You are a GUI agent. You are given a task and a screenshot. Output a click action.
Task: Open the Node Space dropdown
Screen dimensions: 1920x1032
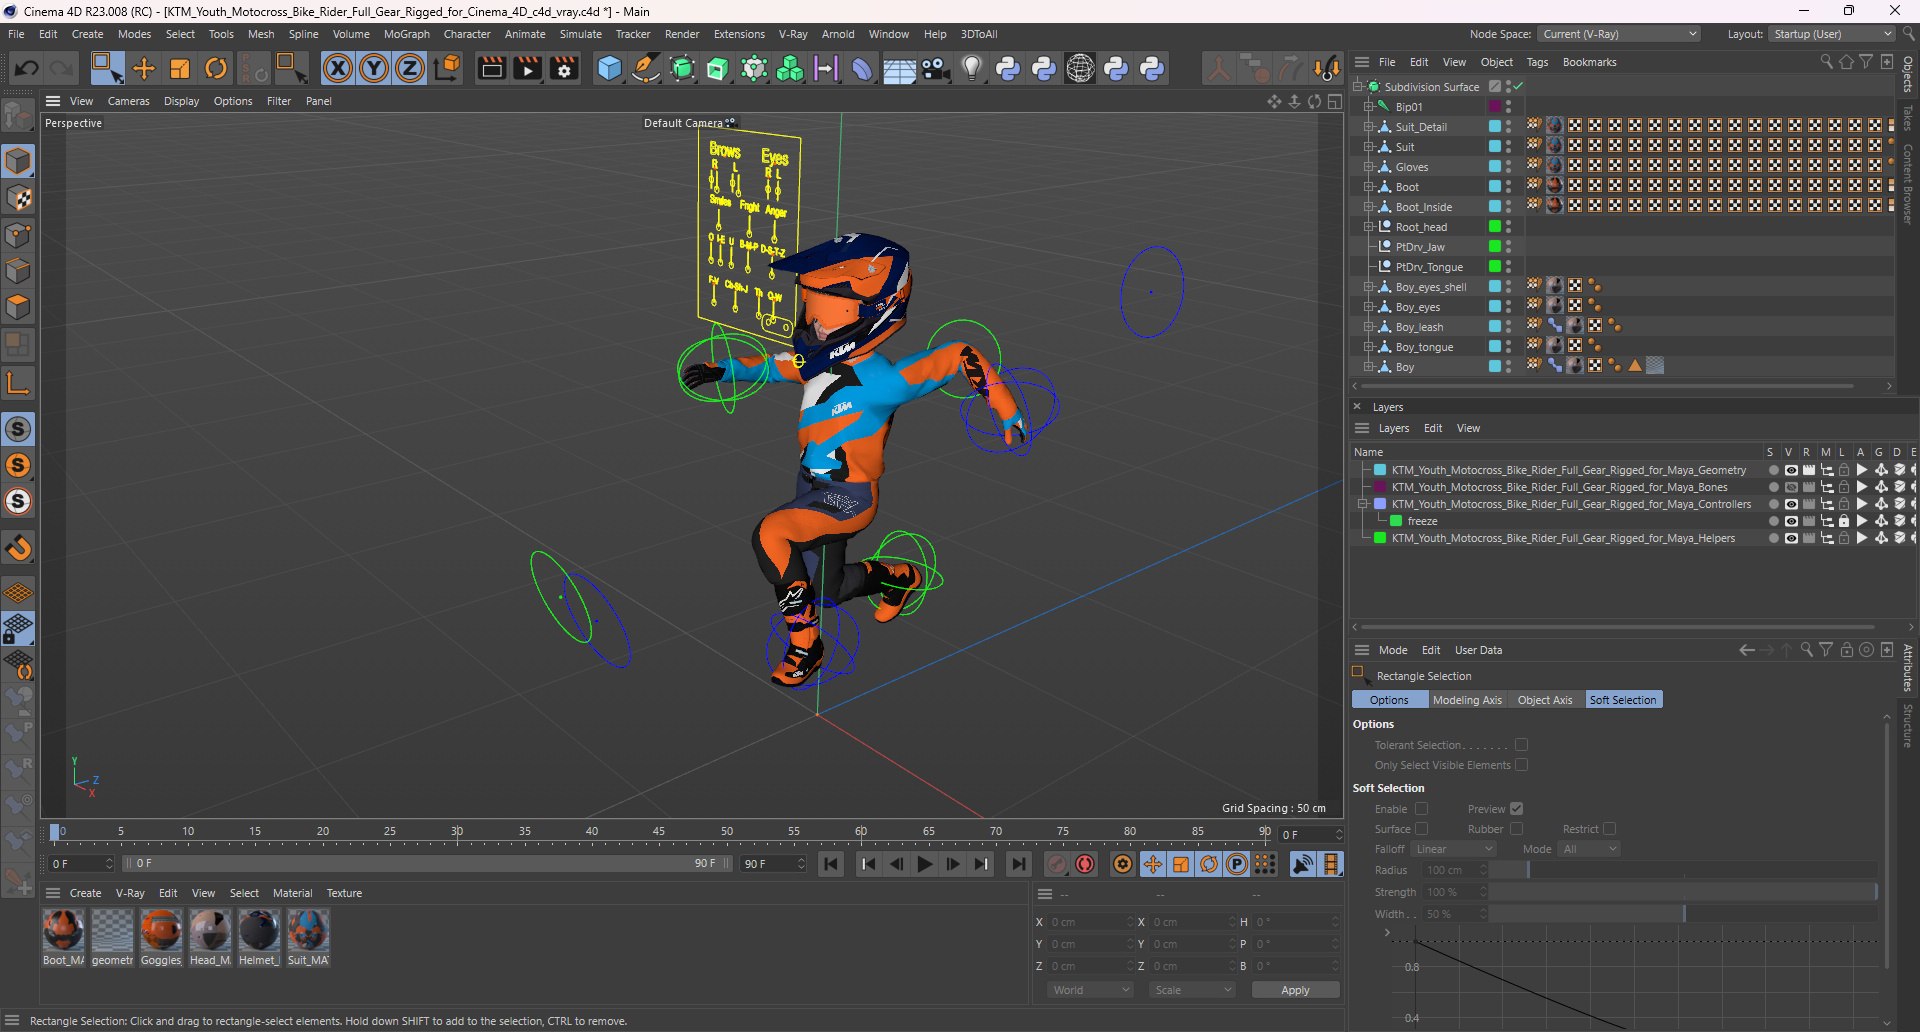(1619, 34)
